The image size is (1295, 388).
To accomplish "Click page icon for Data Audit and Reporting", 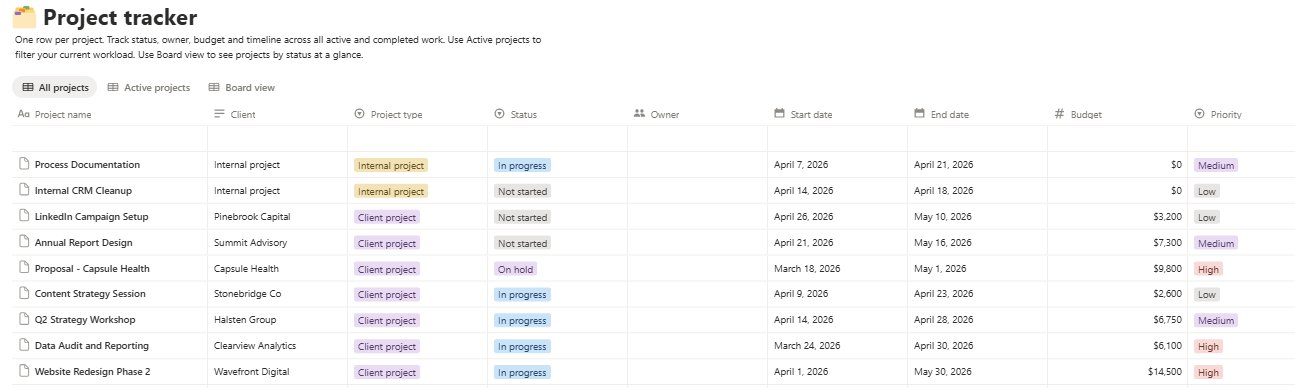I will (24, 346).
